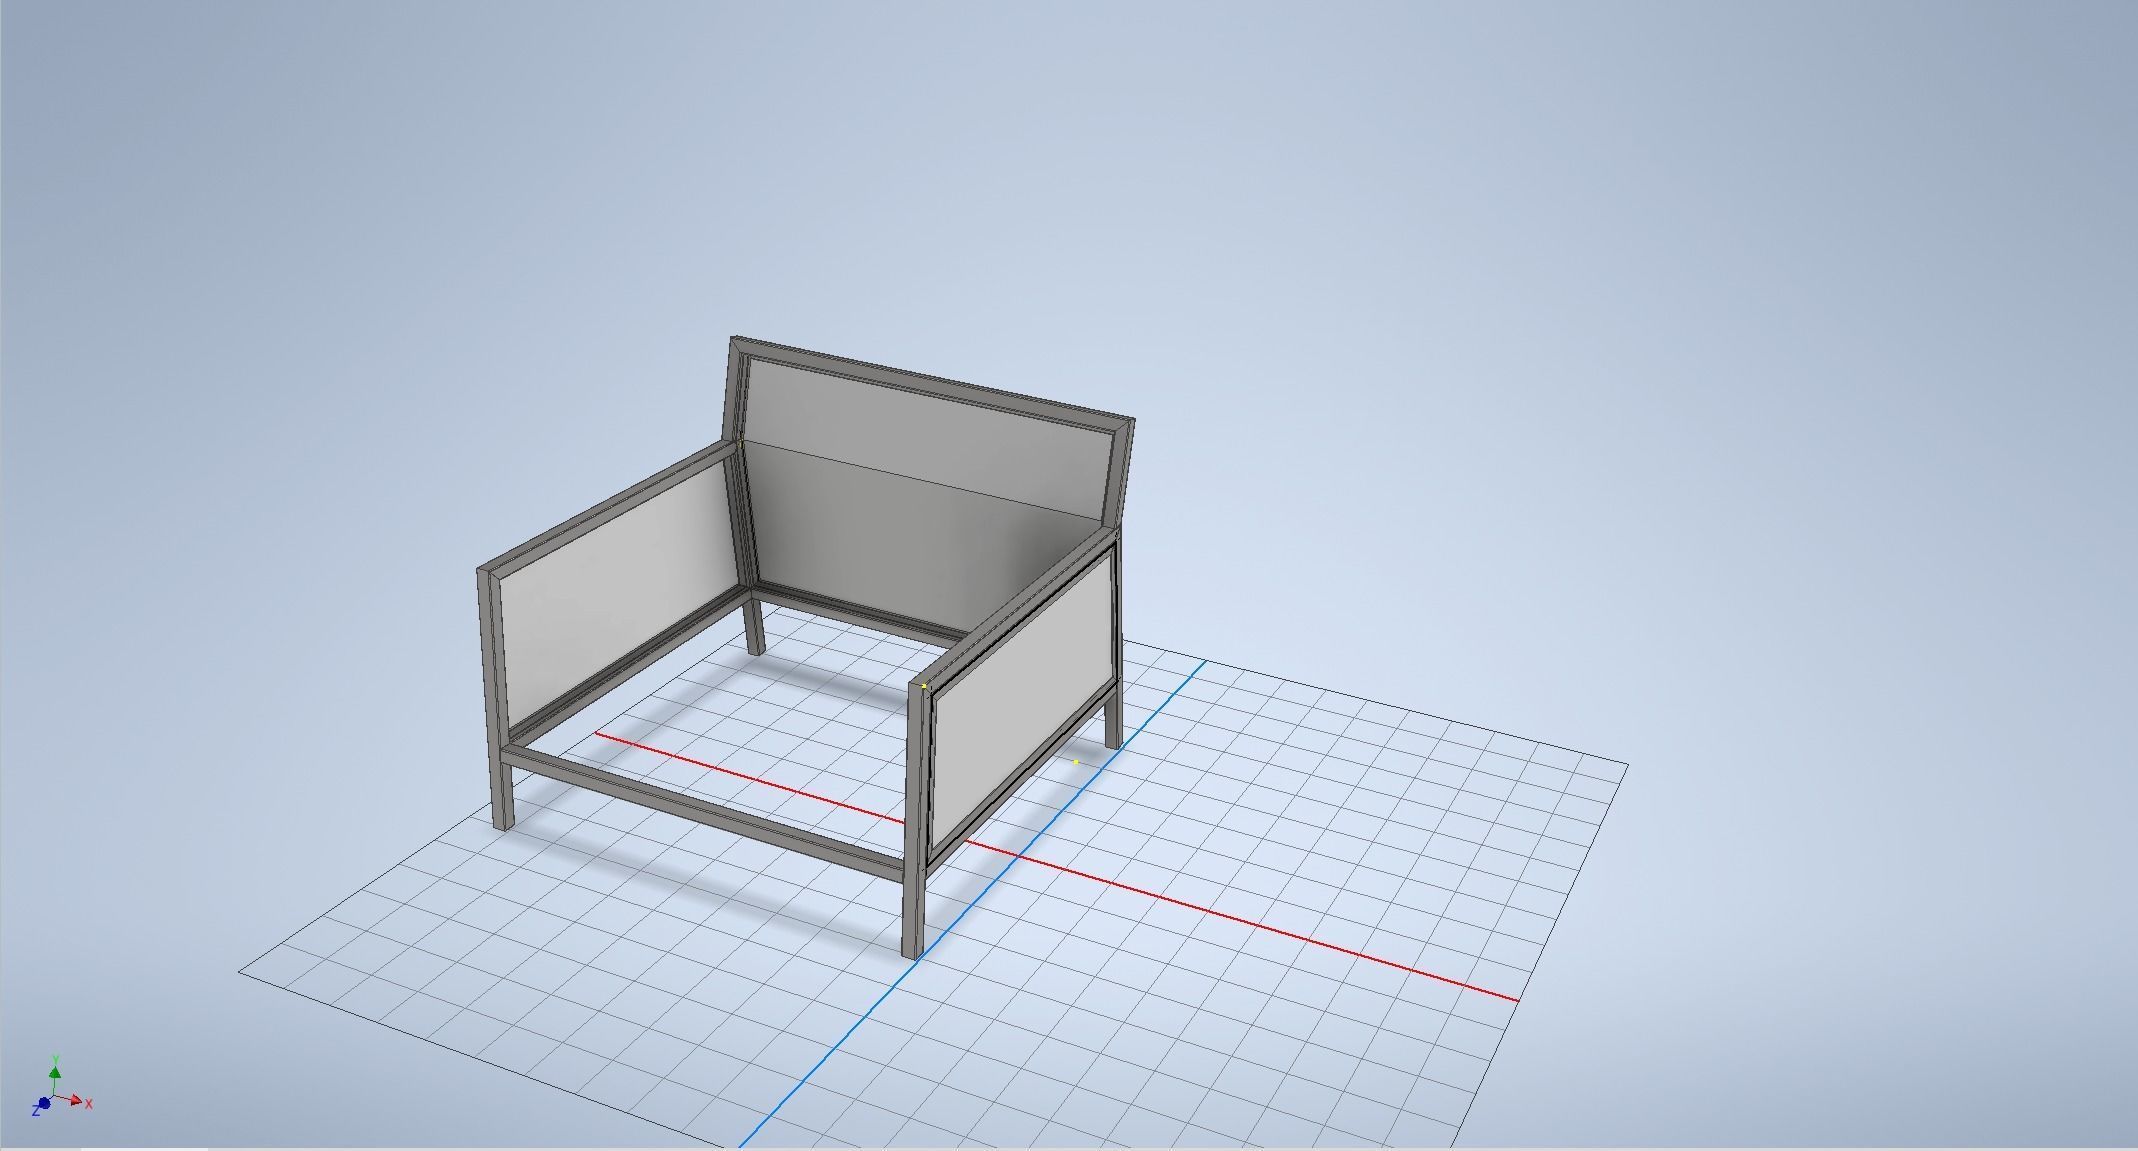This screenshot has height=1151, width=2138.
Task: Select the yellow point on the grid floor
Action: [x=1076, y=762]
